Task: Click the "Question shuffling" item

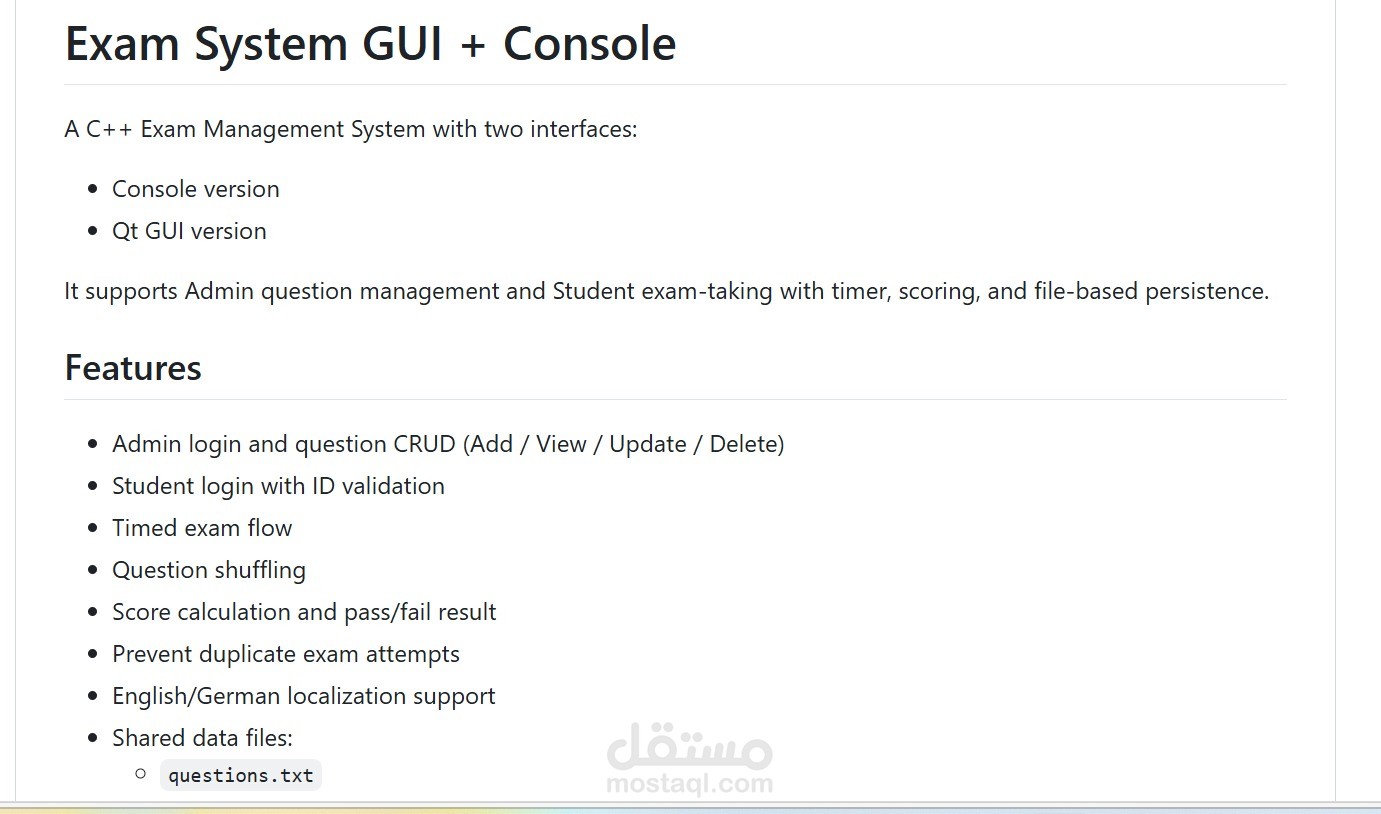Action: coord(209,570)
